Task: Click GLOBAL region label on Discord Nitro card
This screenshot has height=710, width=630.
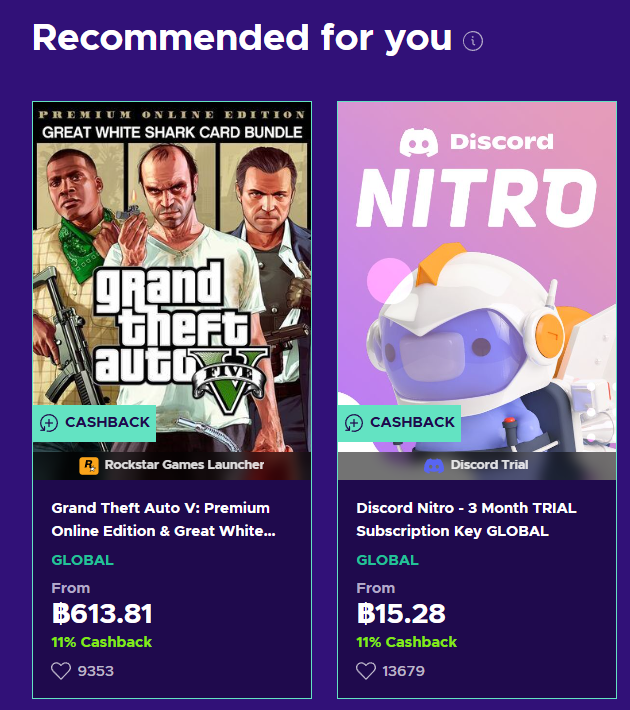Action: pyautogui.click(x=387, y=560)
